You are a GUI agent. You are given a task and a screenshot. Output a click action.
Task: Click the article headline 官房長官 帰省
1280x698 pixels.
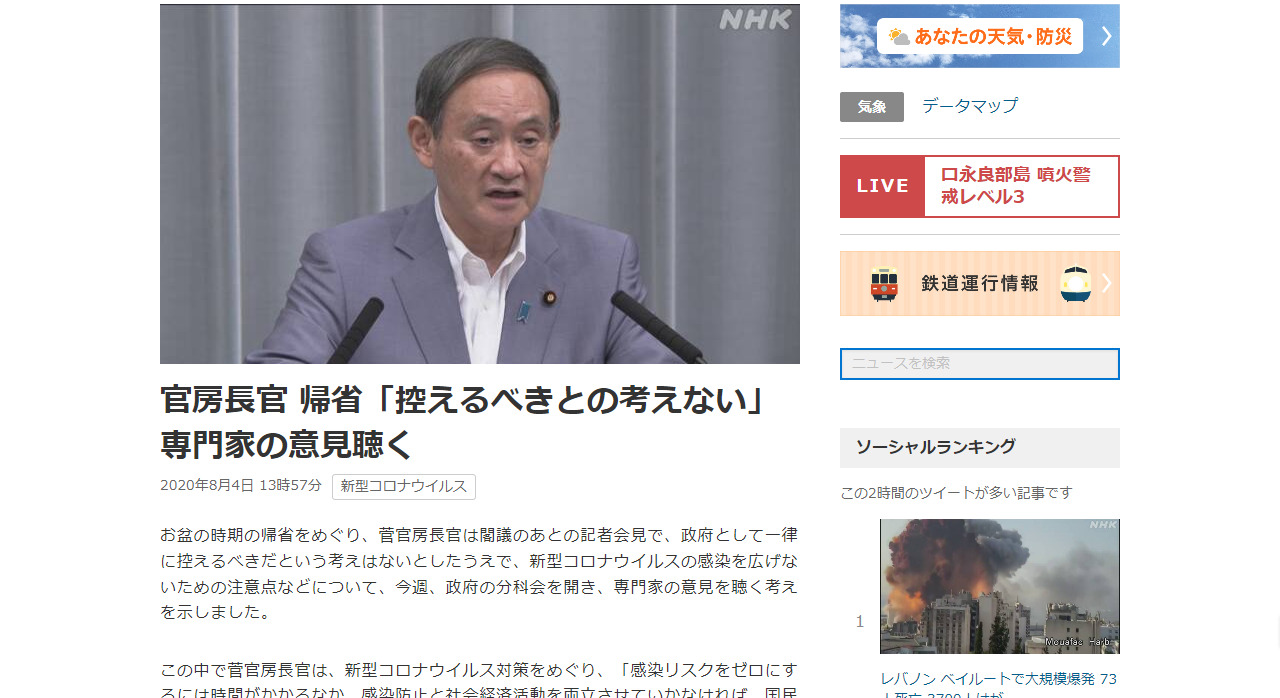463,422
